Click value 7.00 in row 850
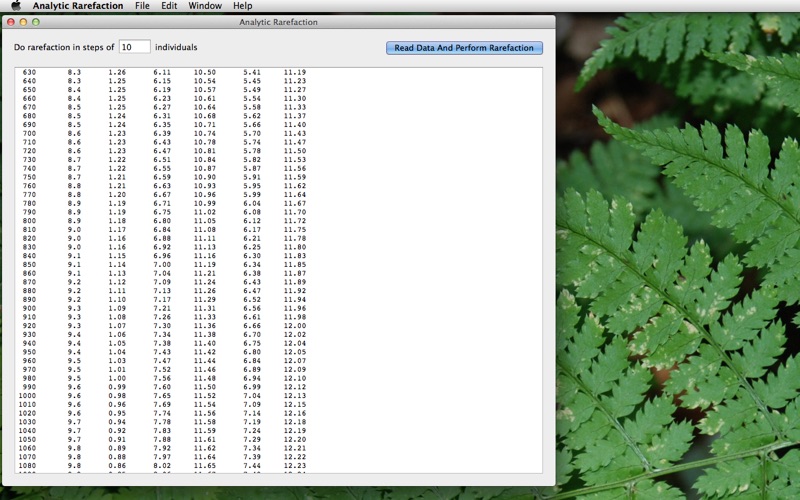The height and width of the screenshot is (500, 800). coord(162,265)
